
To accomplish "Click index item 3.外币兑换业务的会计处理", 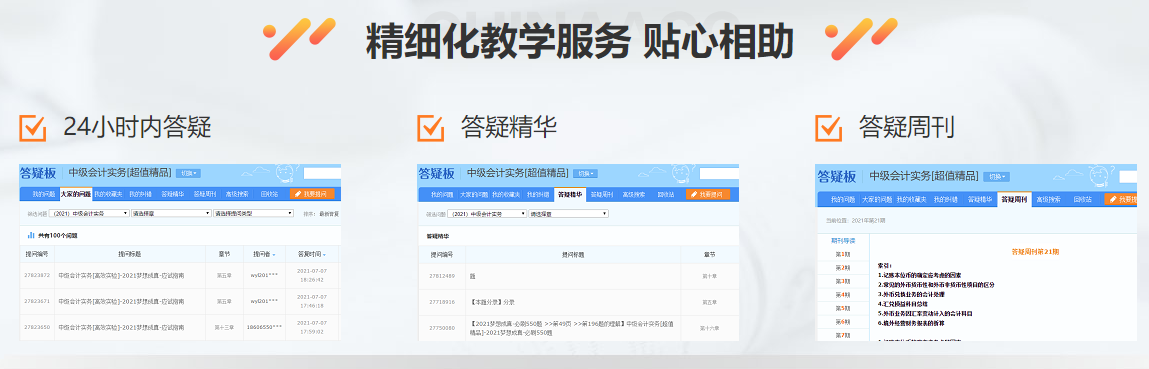I will (x=911, y=294).
